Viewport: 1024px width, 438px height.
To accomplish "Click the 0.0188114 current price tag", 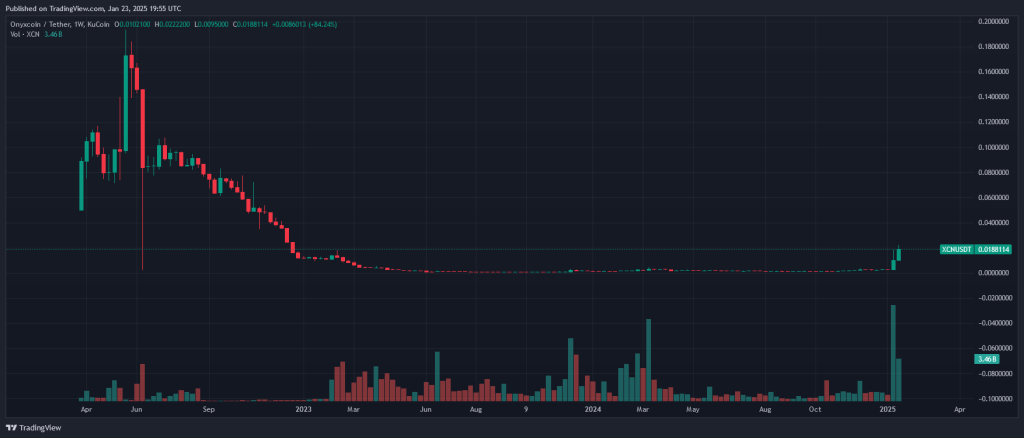I will click(993, 249).
